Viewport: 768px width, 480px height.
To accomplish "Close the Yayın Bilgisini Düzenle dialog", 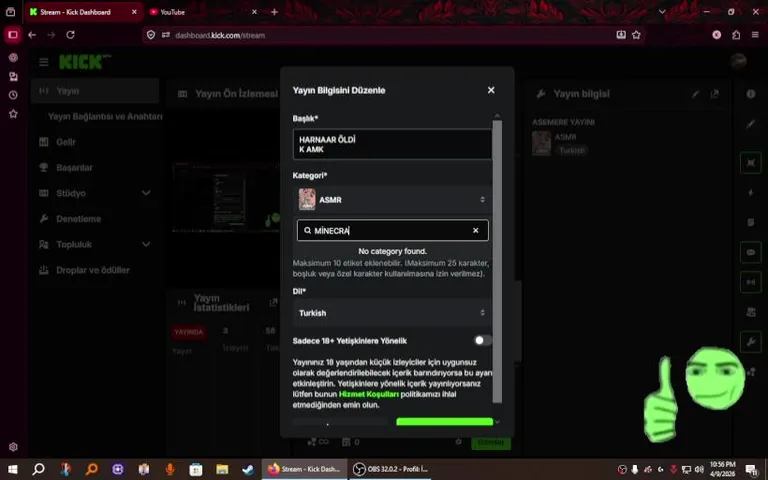I will pyautogui.click(x=491, y=90).
